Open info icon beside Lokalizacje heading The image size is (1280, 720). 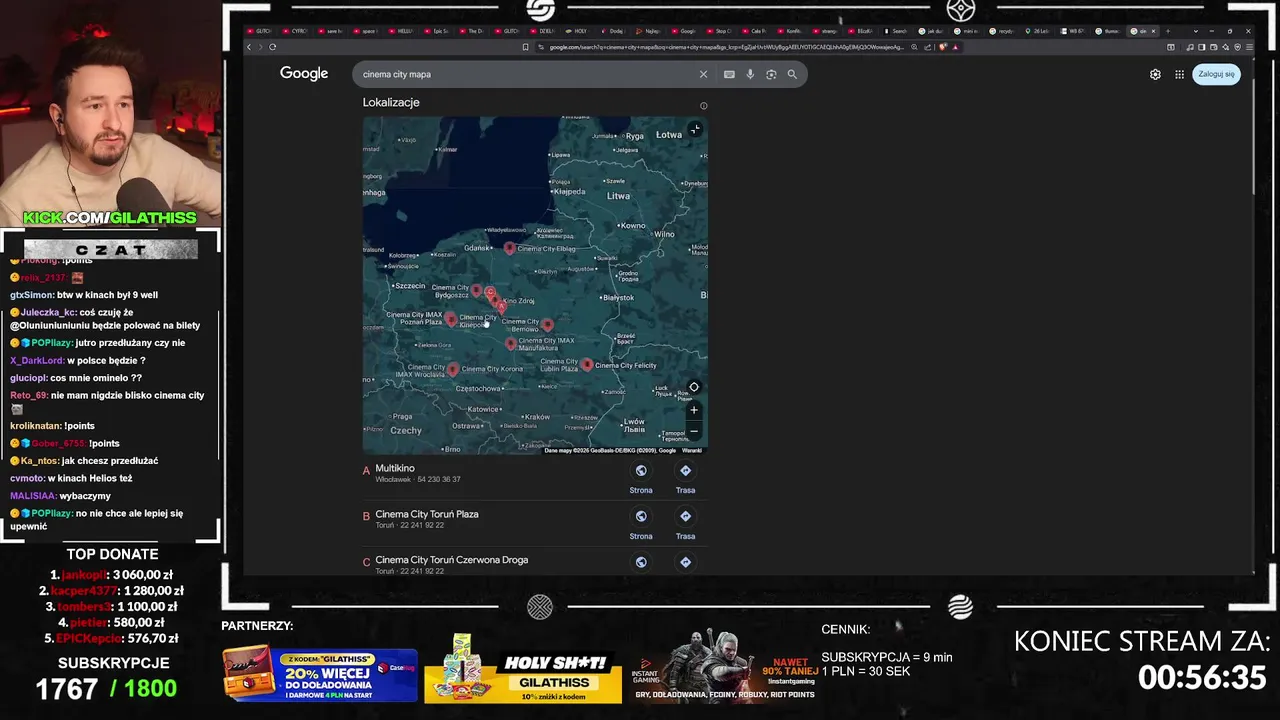[x=703, y=106]
